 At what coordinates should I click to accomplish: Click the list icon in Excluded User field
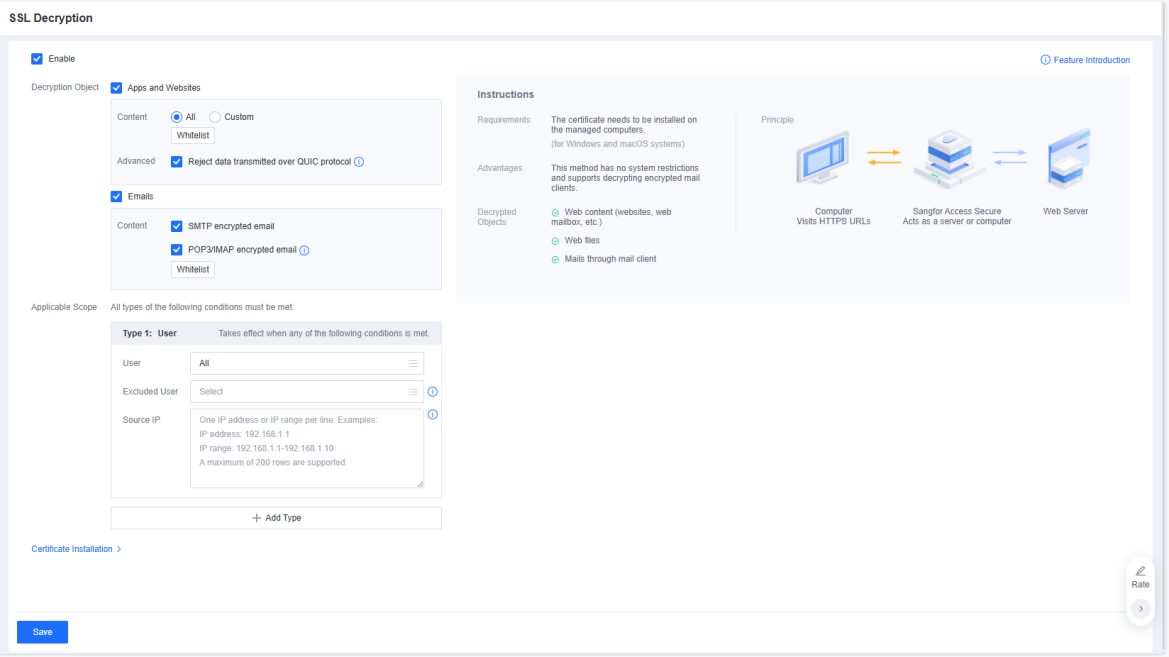pos(412,392)
